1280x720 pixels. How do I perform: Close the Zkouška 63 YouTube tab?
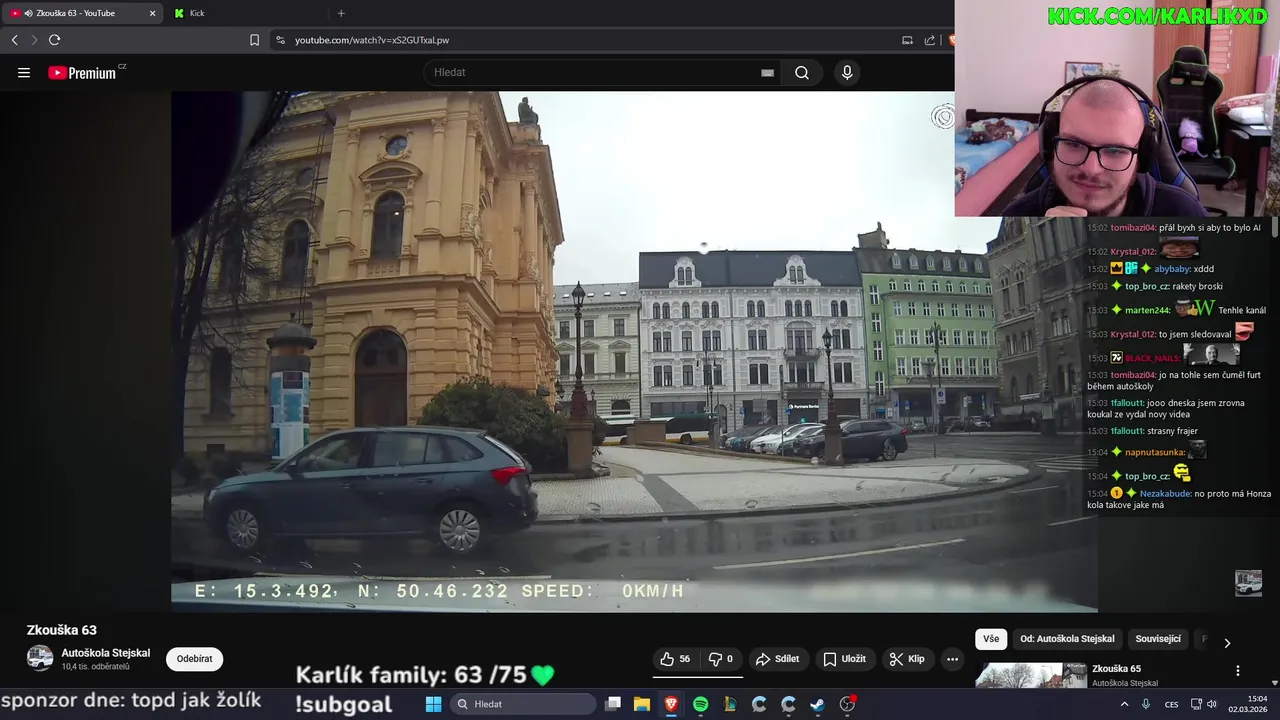click(152, 13)
